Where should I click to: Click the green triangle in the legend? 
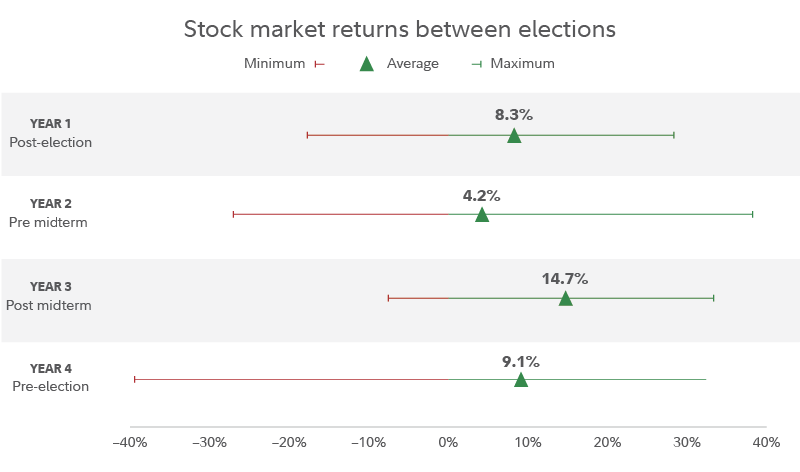(366, 64)
